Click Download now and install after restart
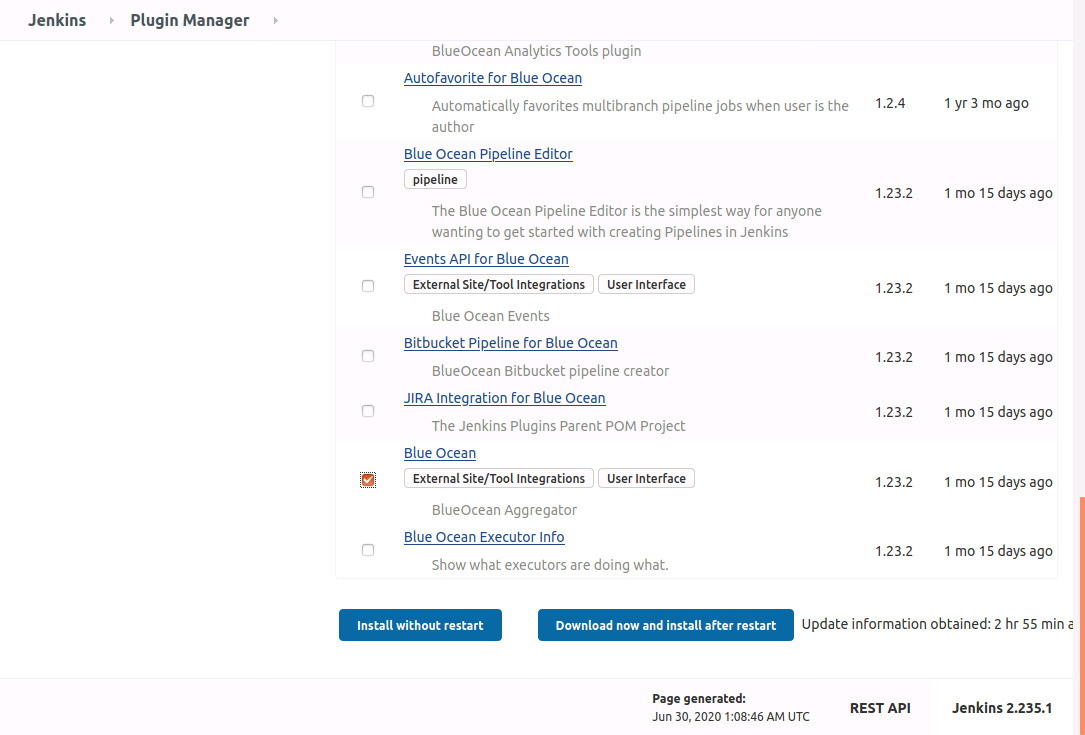1085x735 pixels. [x=665, y=625]
